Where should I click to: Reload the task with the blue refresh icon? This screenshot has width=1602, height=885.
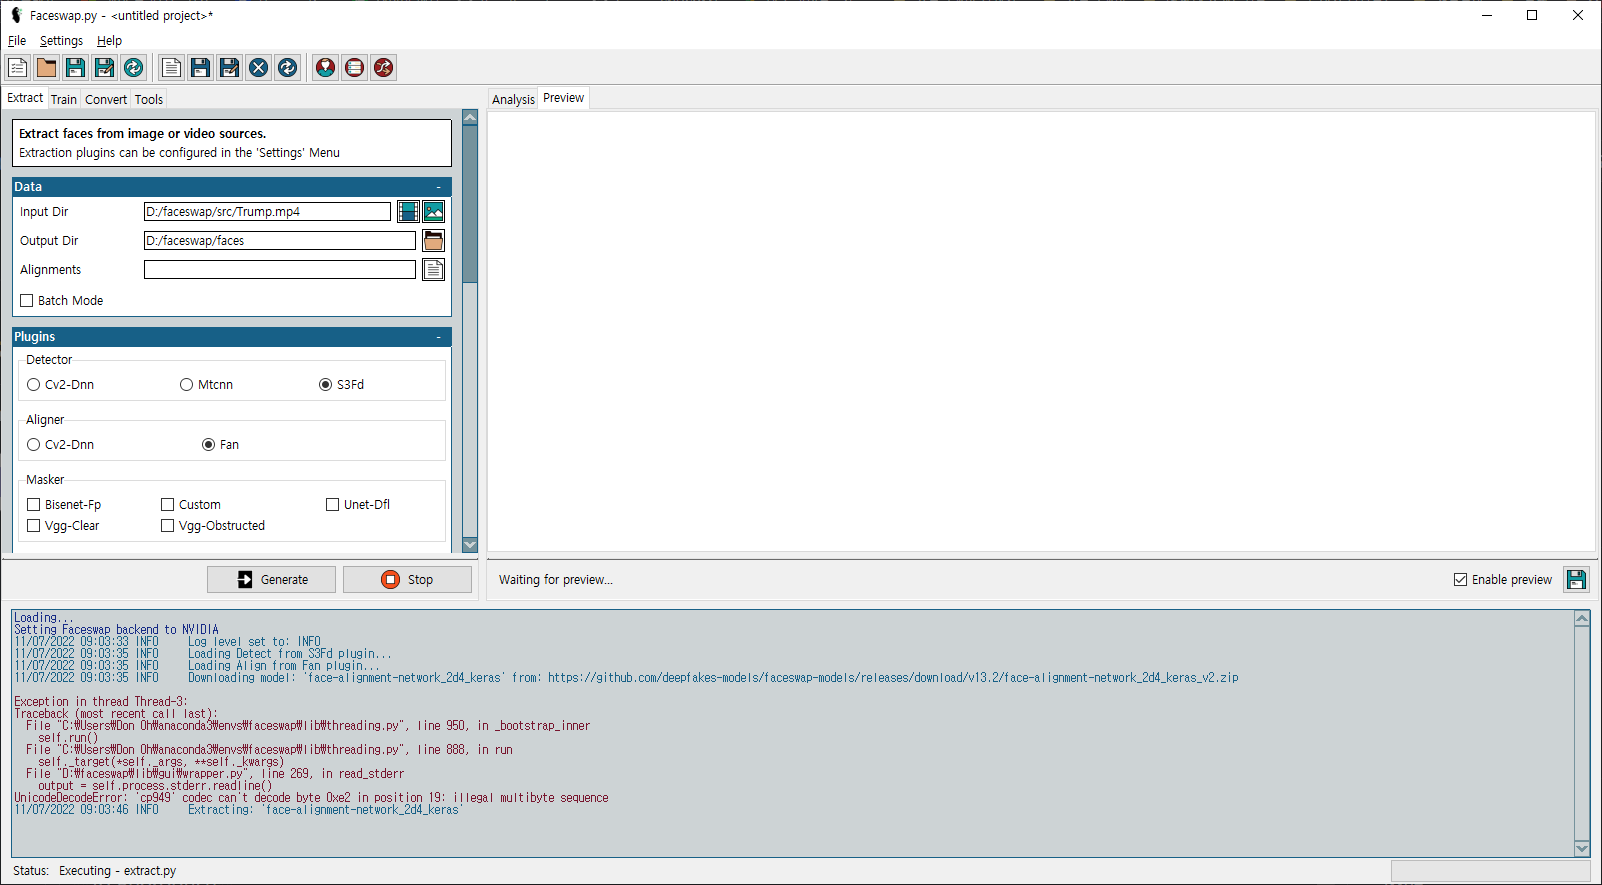pos(287,67)
